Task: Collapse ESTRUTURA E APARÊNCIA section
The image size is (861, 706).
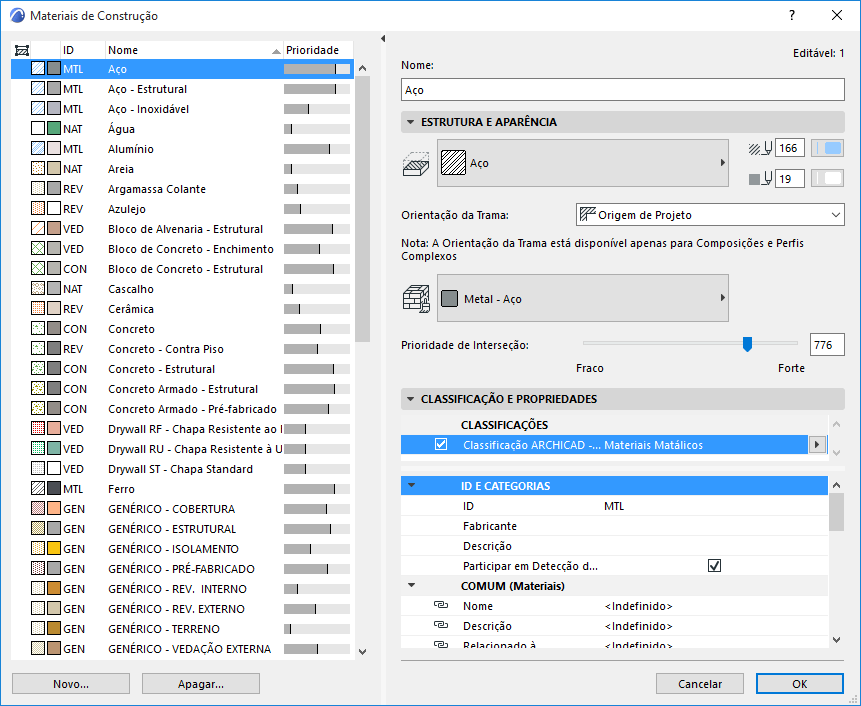Action: click(410, 122)
